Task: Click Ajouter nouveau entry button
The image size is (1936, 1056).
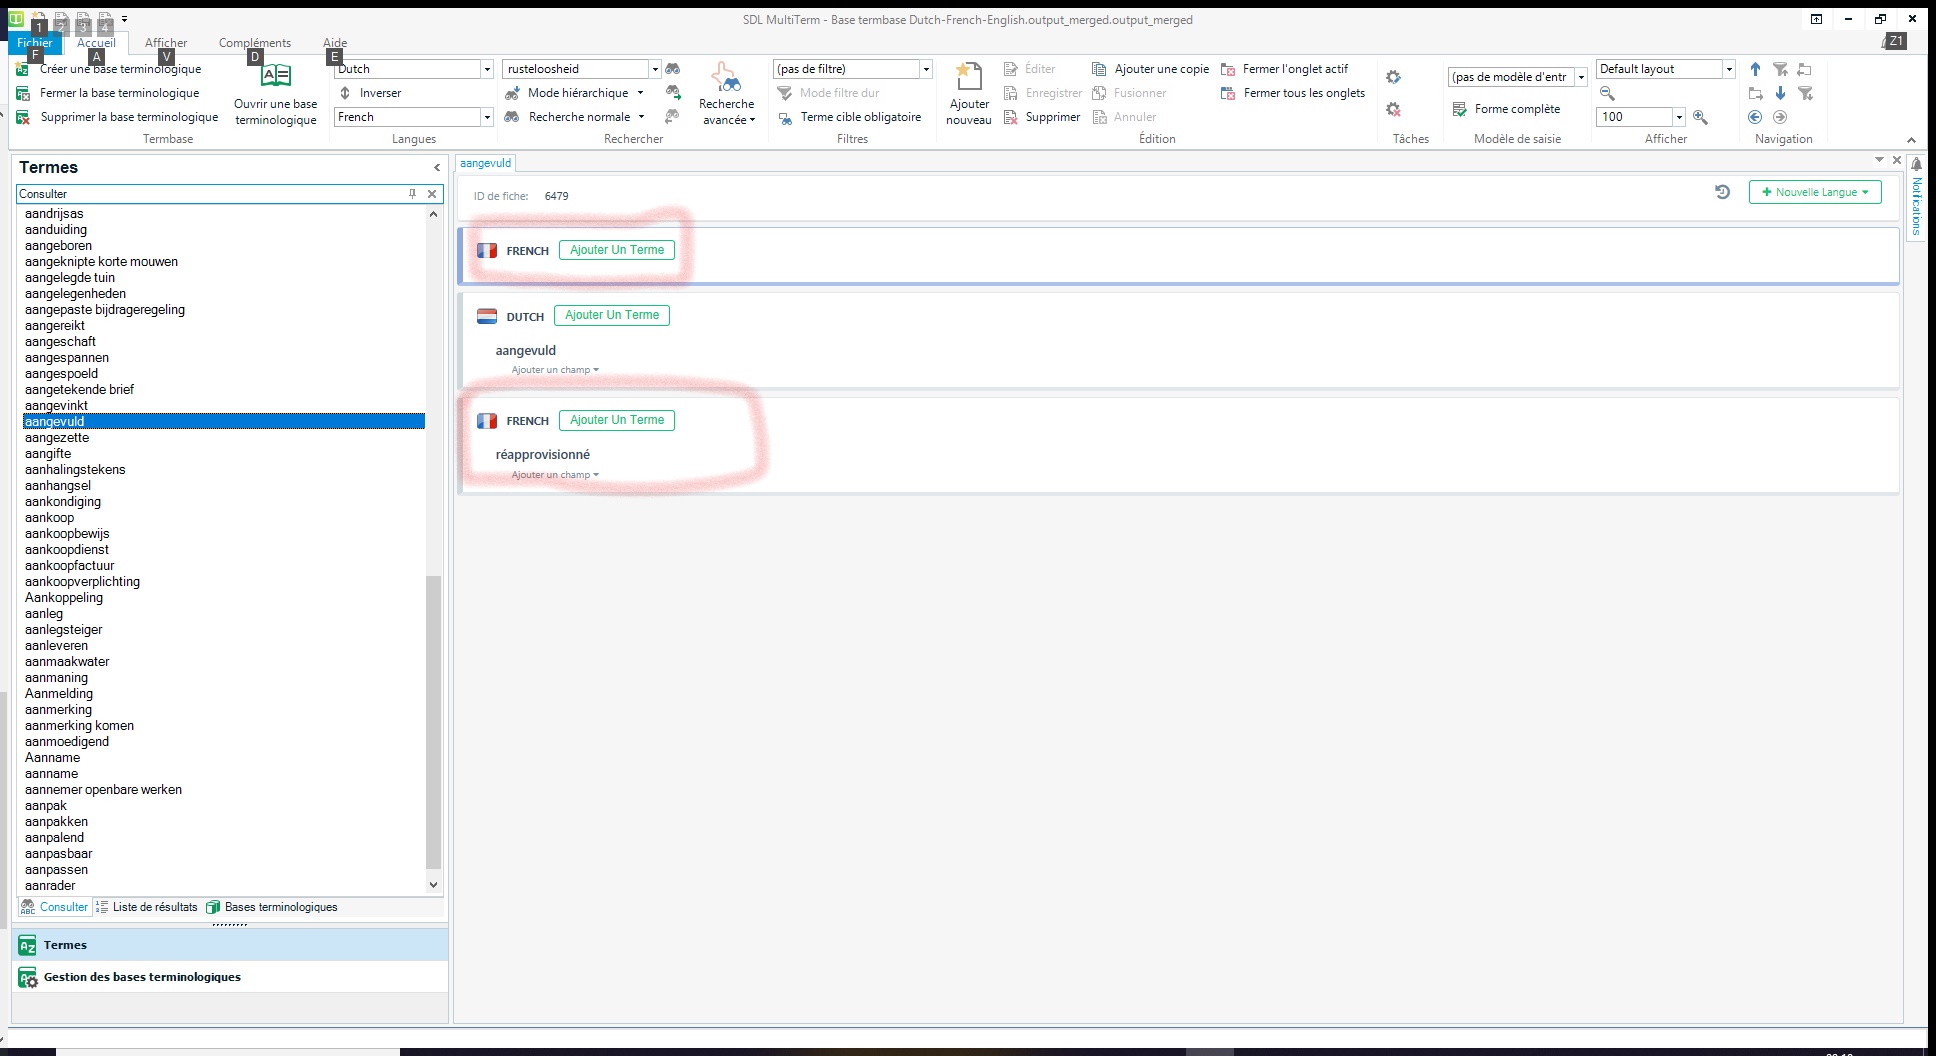Action: tap(968, 93)
